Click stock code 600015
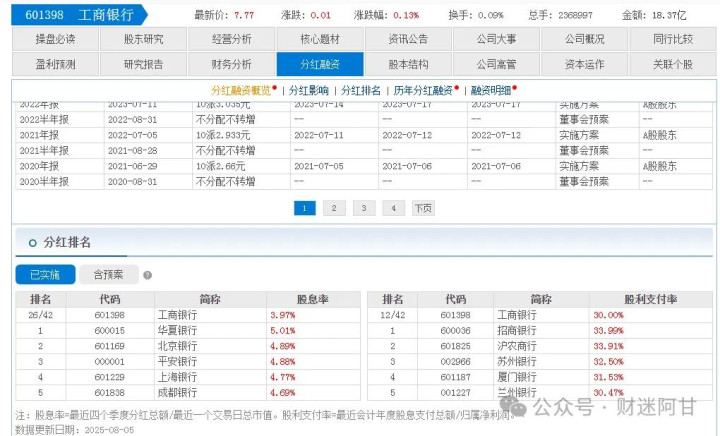 [109, 331]
